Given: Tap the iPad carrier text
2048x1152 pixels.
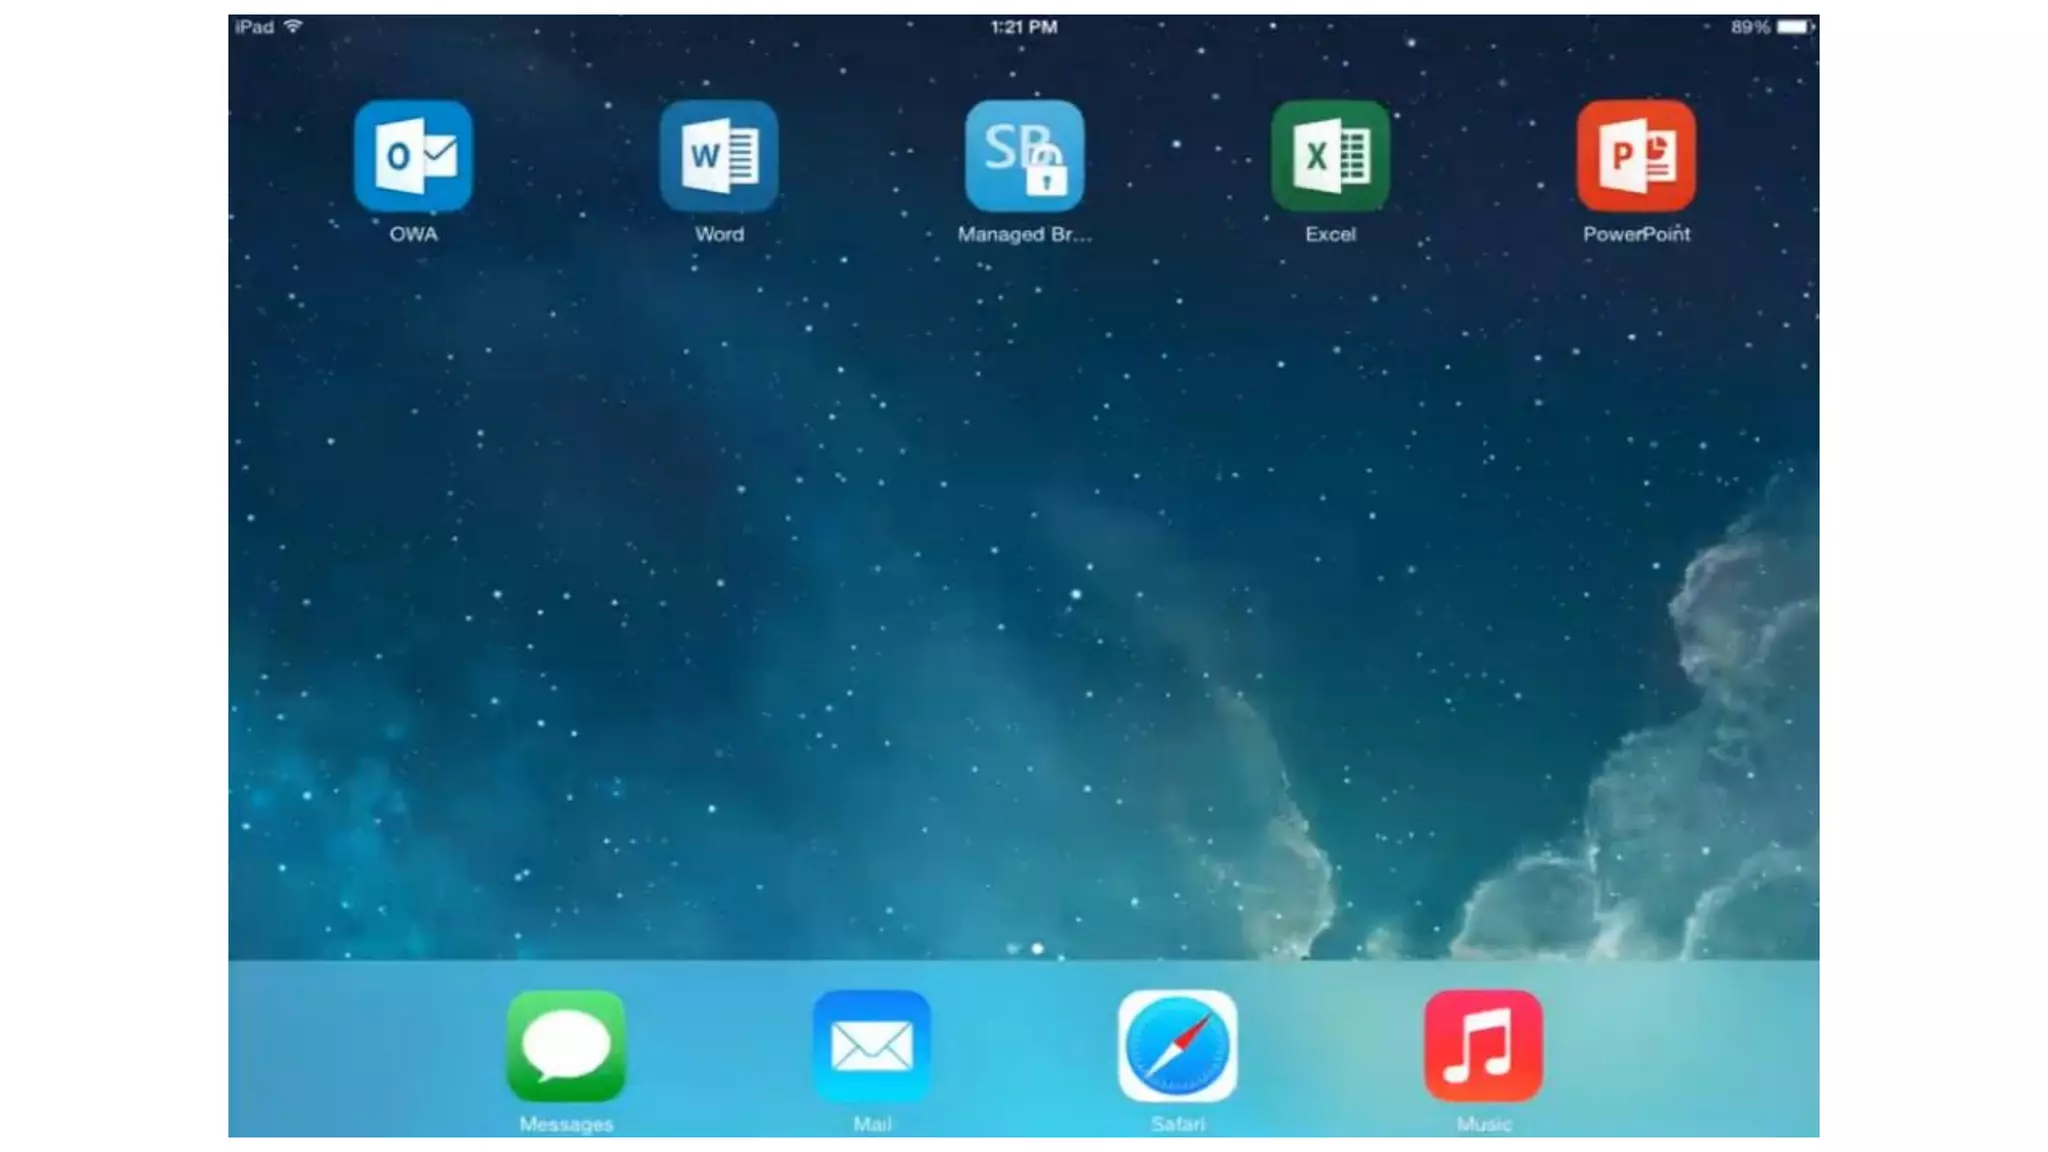Looking at the screenshot, I should coord(254,27).
